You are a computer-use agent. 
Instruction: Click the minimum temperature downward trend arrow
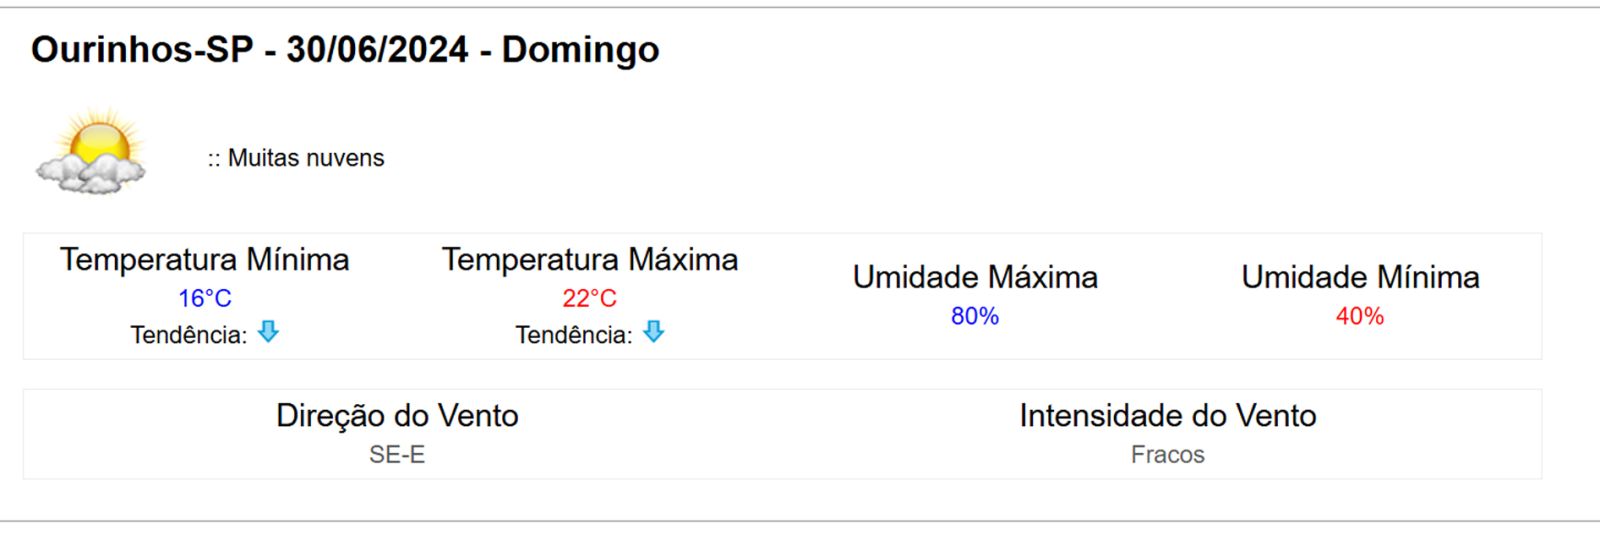(x=268, y=332)
